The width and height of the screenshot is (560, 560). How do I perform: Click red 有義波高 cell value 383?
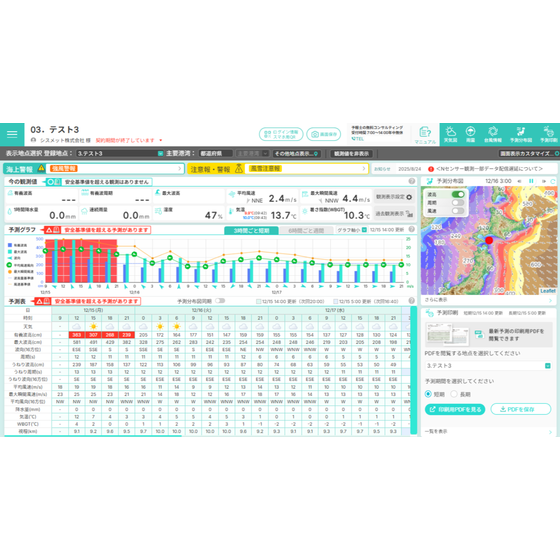76,335
